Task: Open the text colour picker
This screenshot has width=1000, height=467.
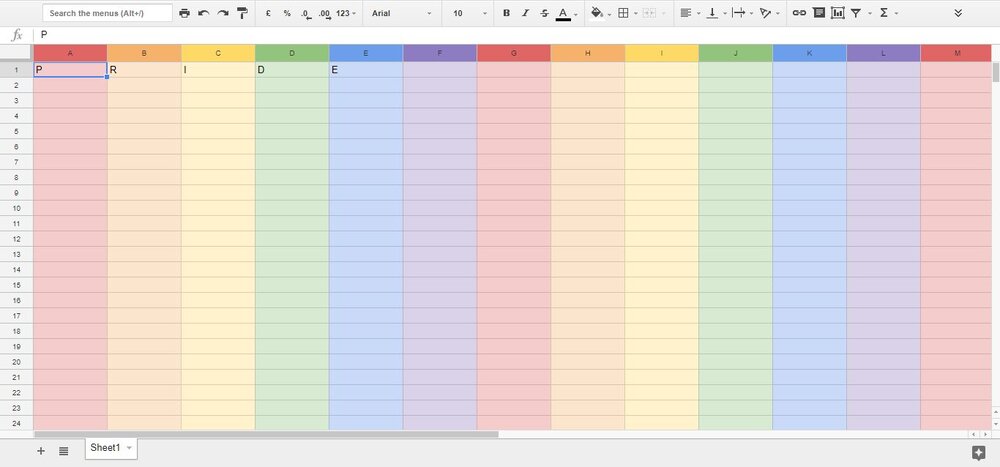Action: [x=563, y=13]
